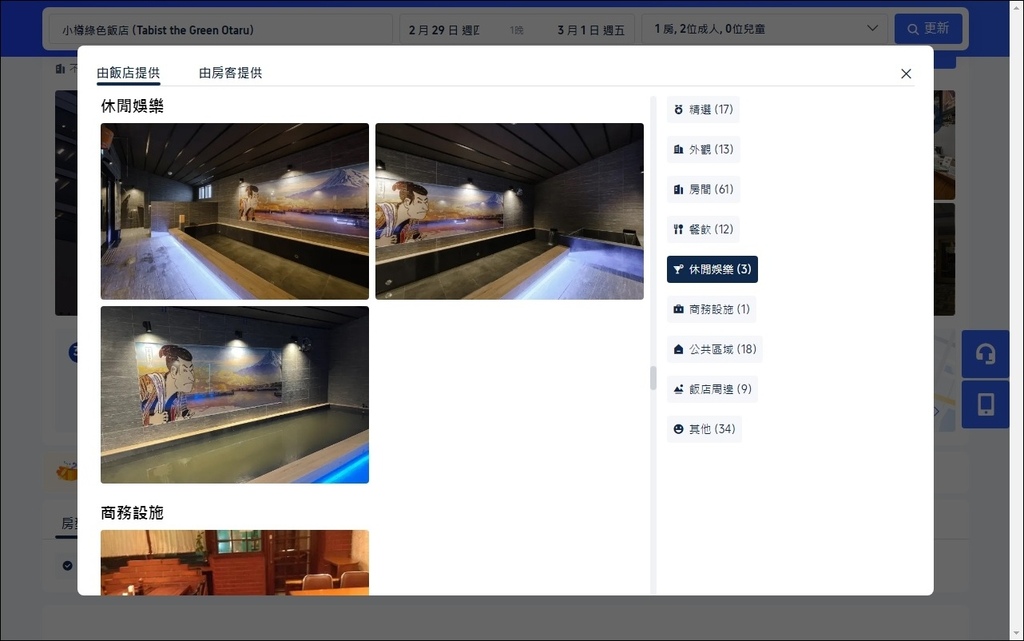Screen dimensions: 1024x641
Task: Open the first bath photo under 休閒娛樂
Action: pos(234,211)
